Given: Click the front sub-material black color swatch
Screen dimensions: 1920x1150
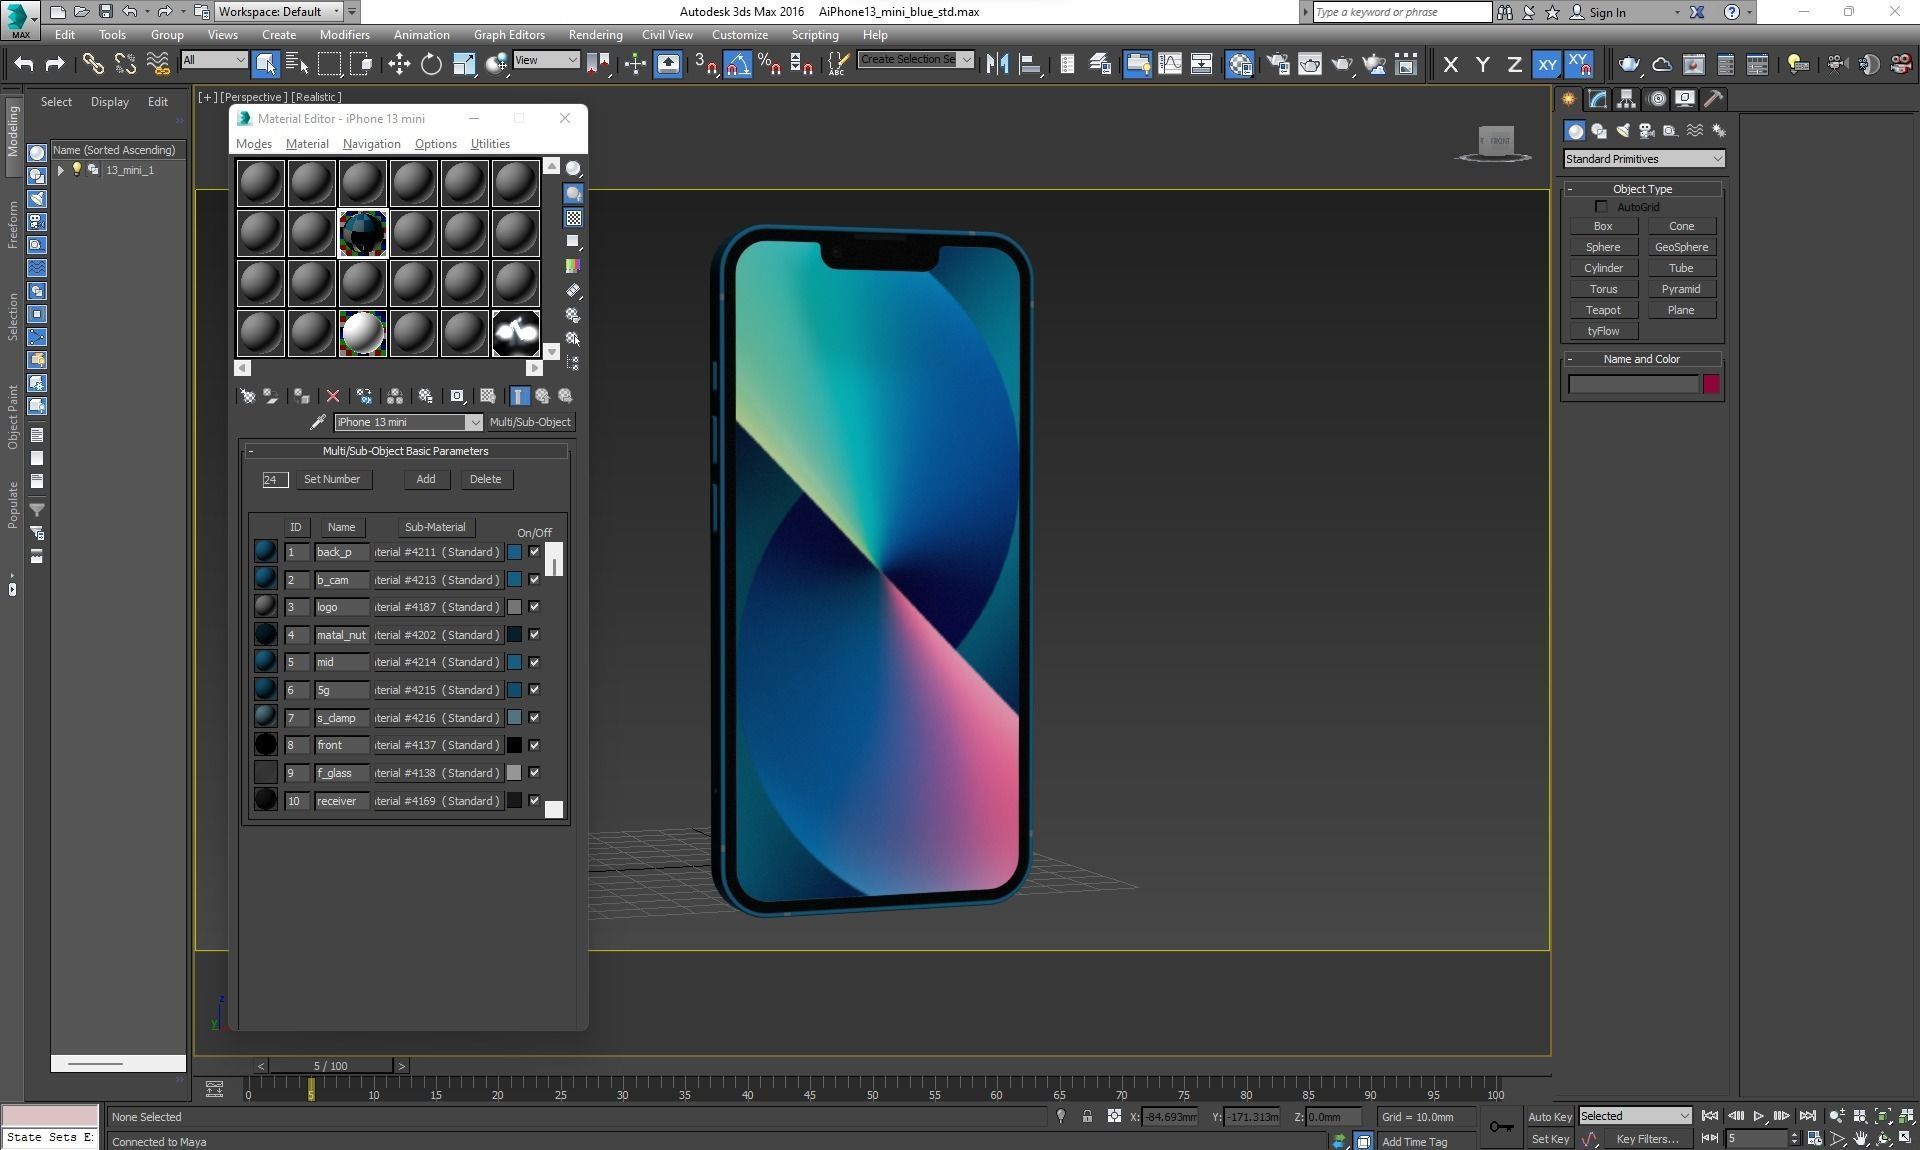Looking at the screenshot, I should (x=514, y=745).
